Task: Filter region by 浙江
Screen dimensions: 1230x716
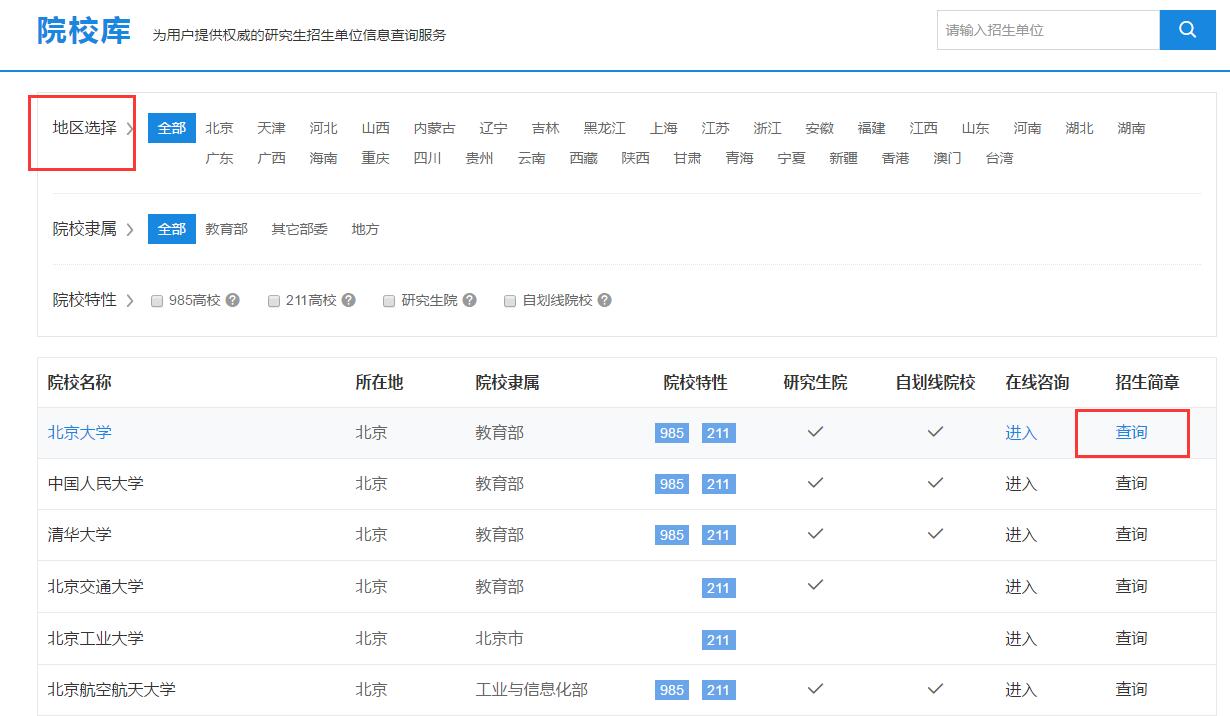Action: click(768, 128)
